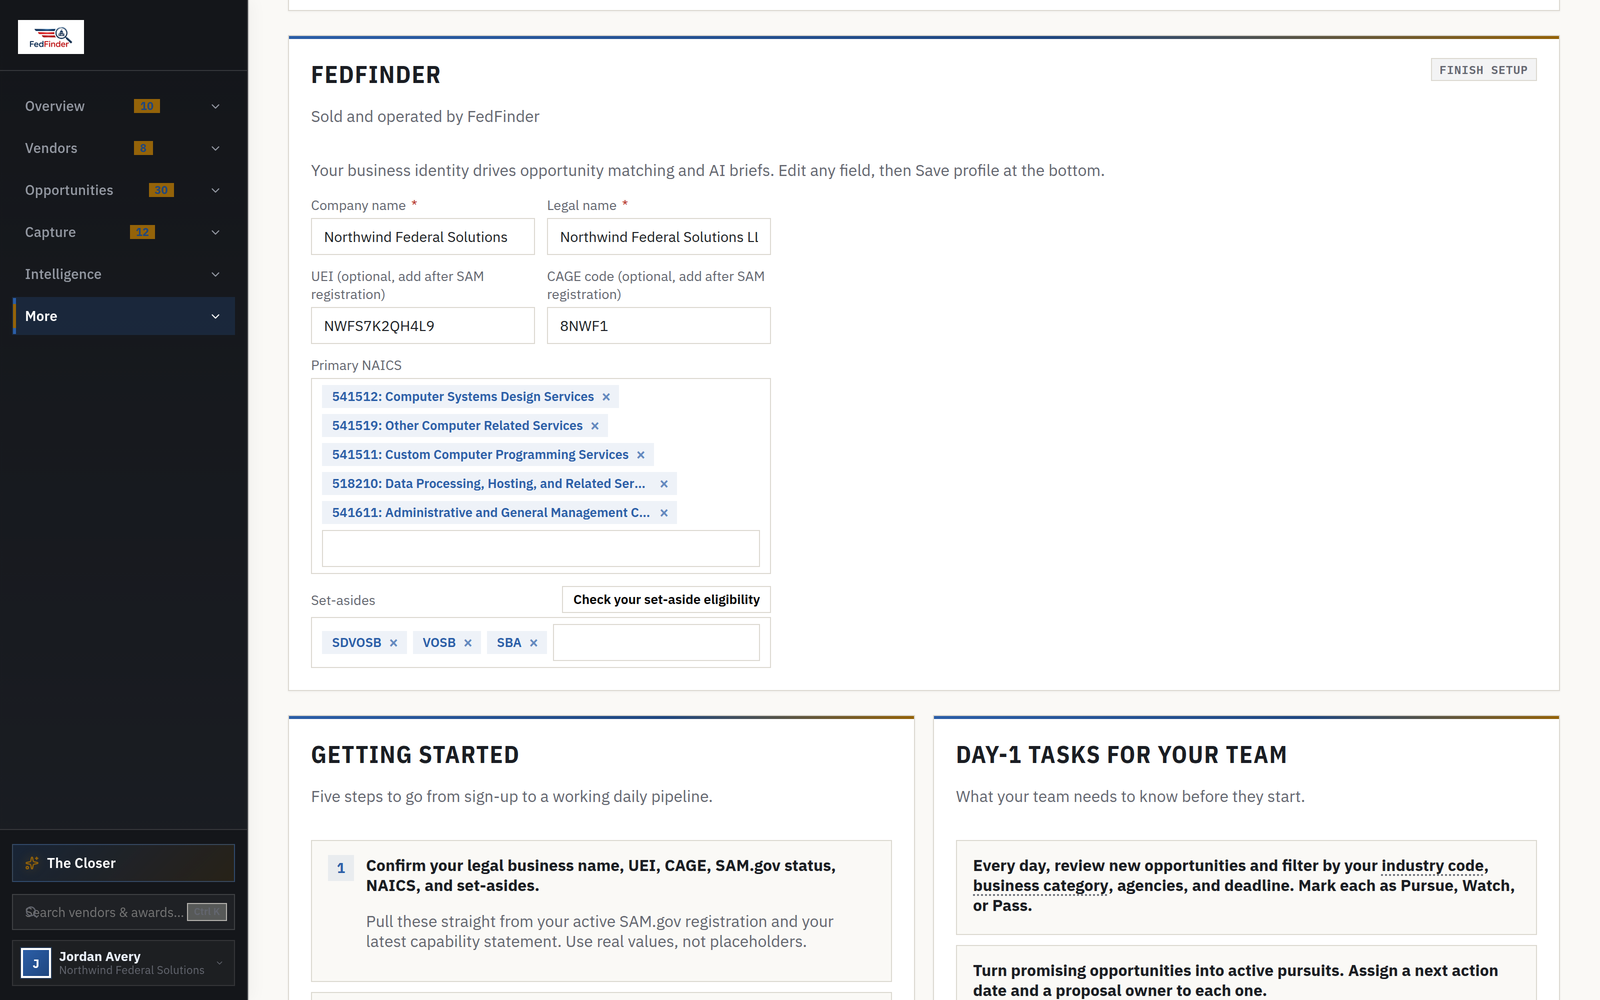Click The Closer sparkle icon

tap(32, 863)
